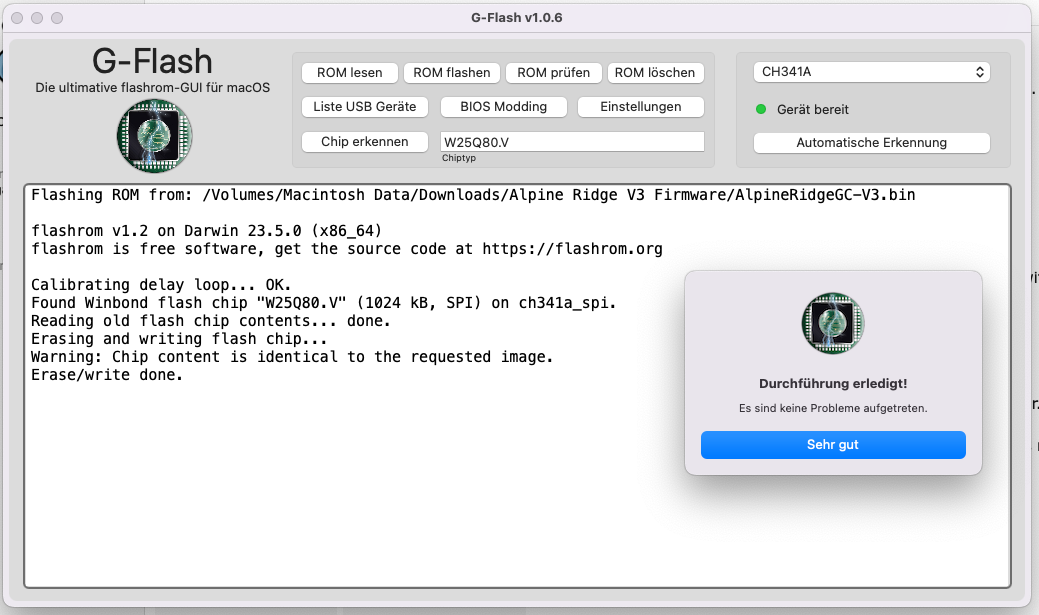Click the ROM lesen button
The height and width of the screenshot is (615, 1039).
click(x=349, y=73)
